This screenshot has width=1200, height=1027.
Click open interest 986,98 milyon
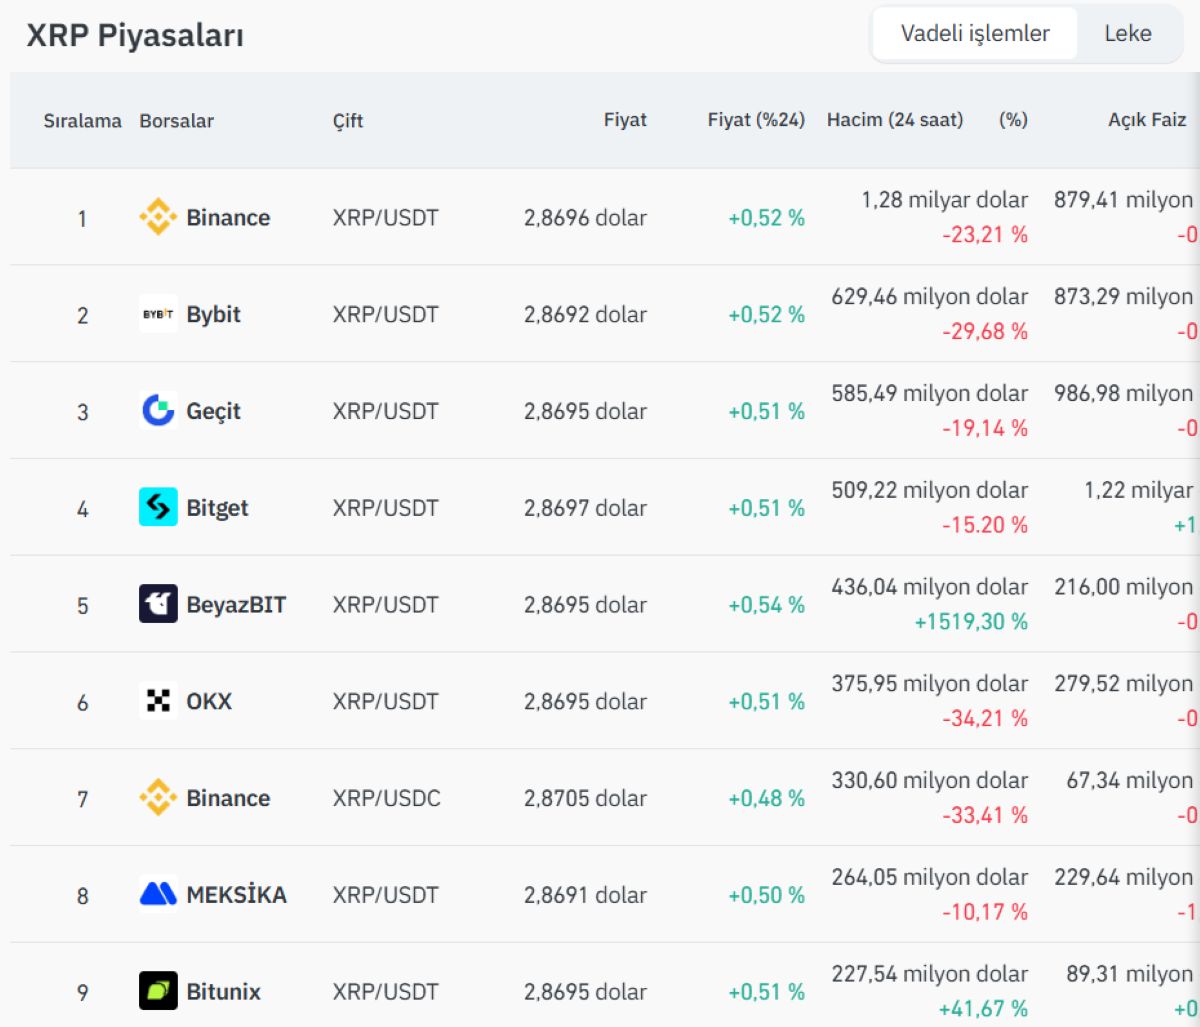(x=1124, y=394)
